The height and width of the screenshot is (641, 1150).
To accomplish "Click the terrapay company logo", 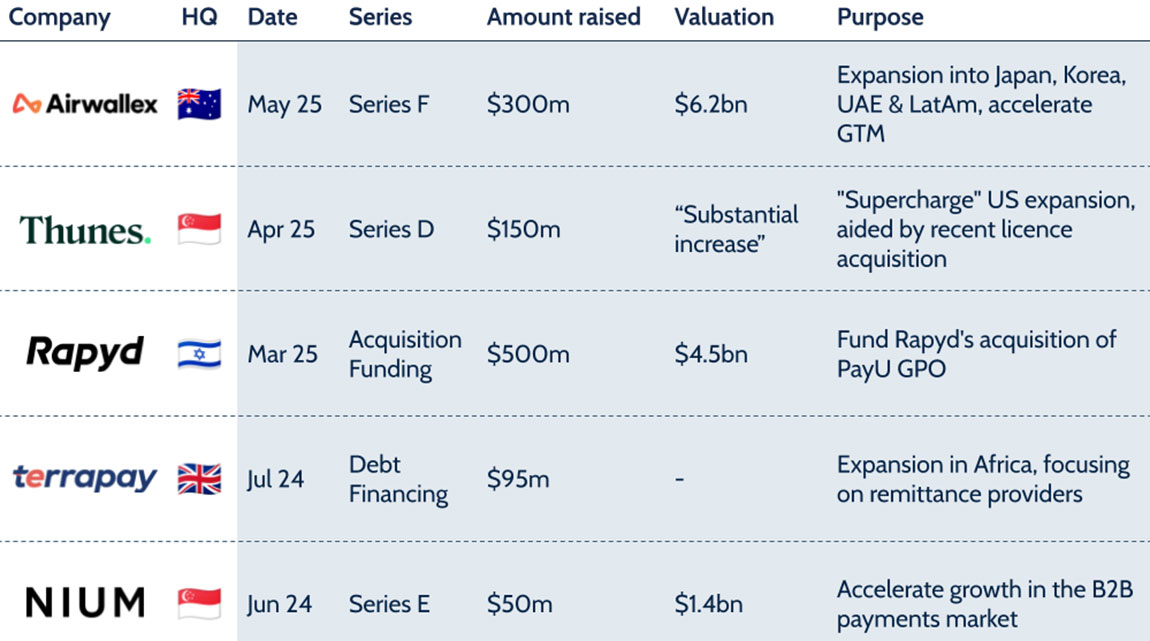I will coord(85,478).
